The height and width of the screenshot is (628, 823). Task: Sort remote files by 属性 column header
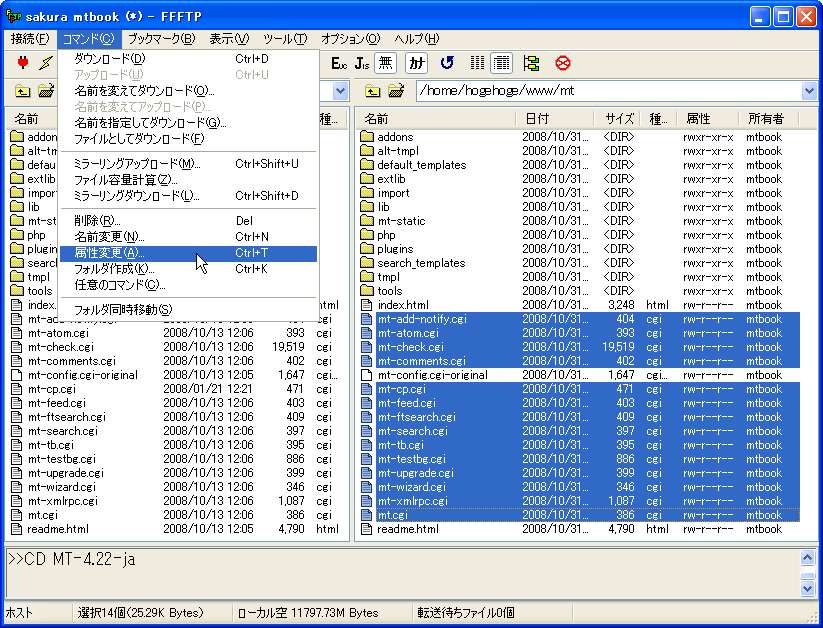tap(708, 119)
